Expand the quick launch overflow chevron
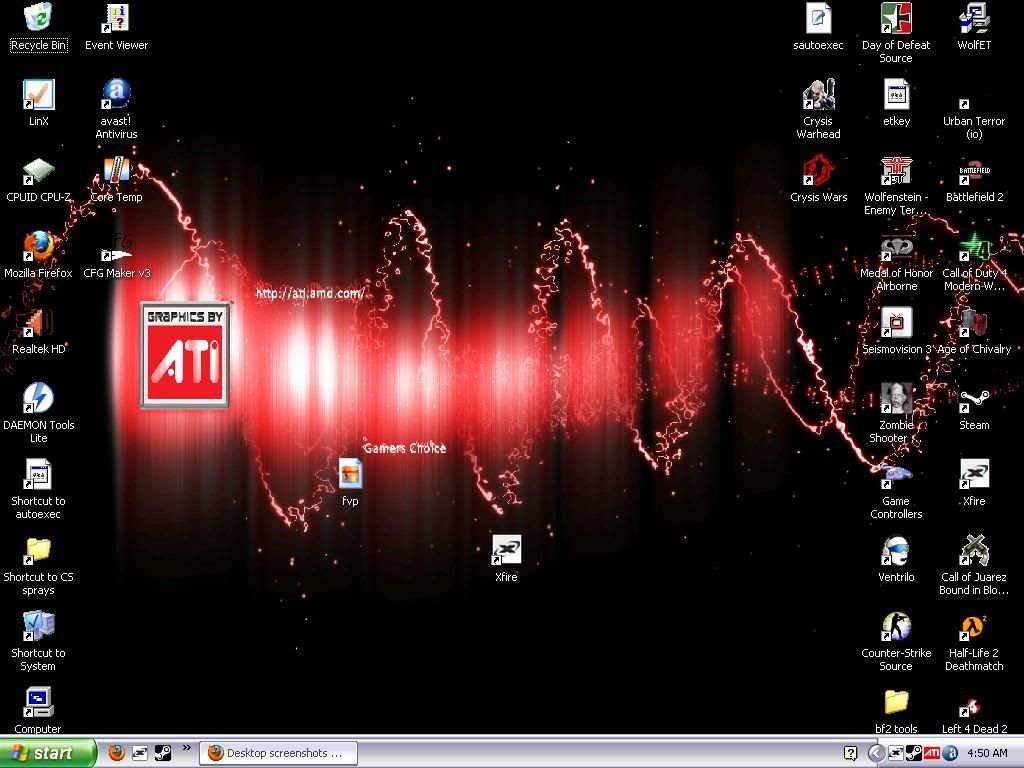 point(187,748)
